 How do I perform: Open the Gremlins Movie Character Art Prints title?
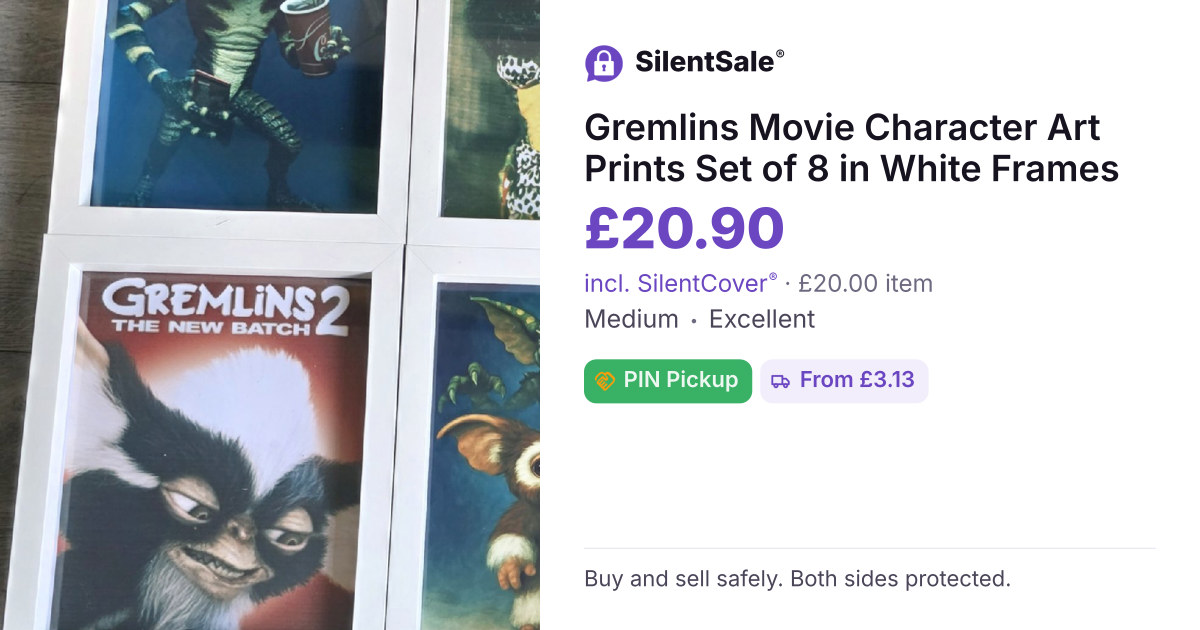851,148
